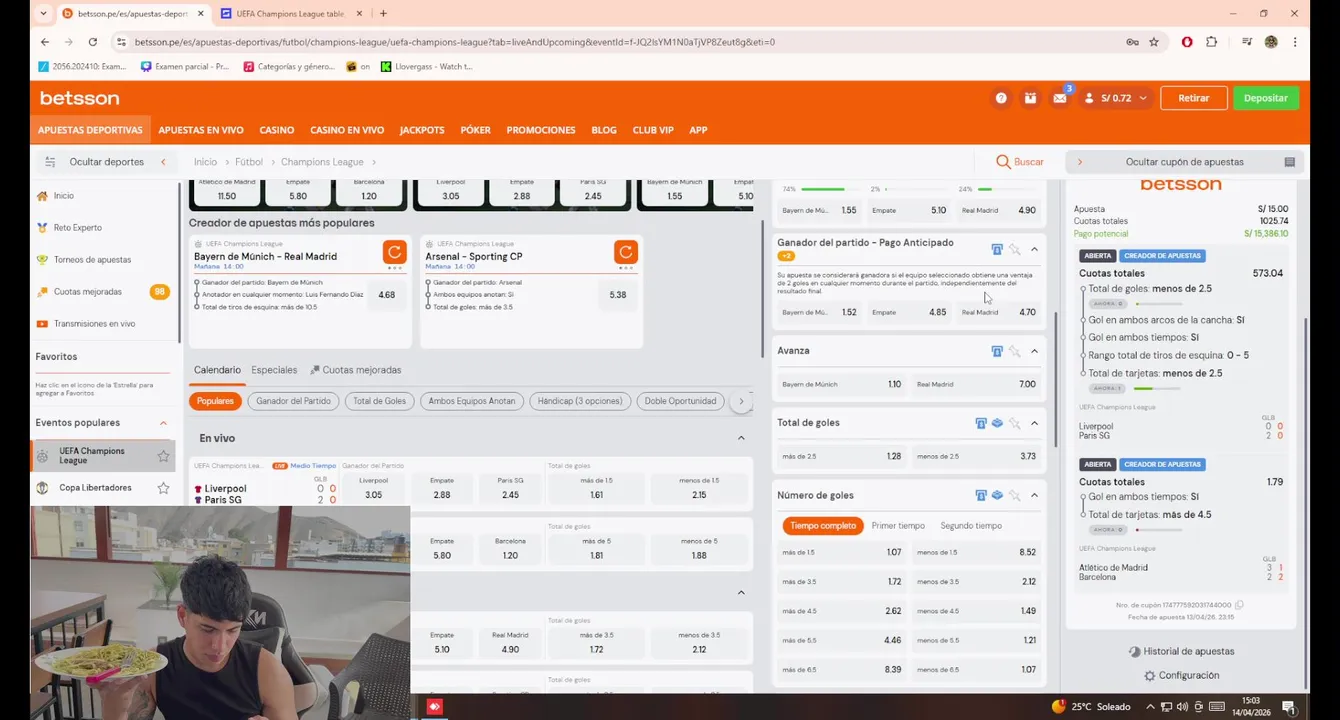Click the green Depositar button
The image size is (1340, 720).
click(1266, 98)
